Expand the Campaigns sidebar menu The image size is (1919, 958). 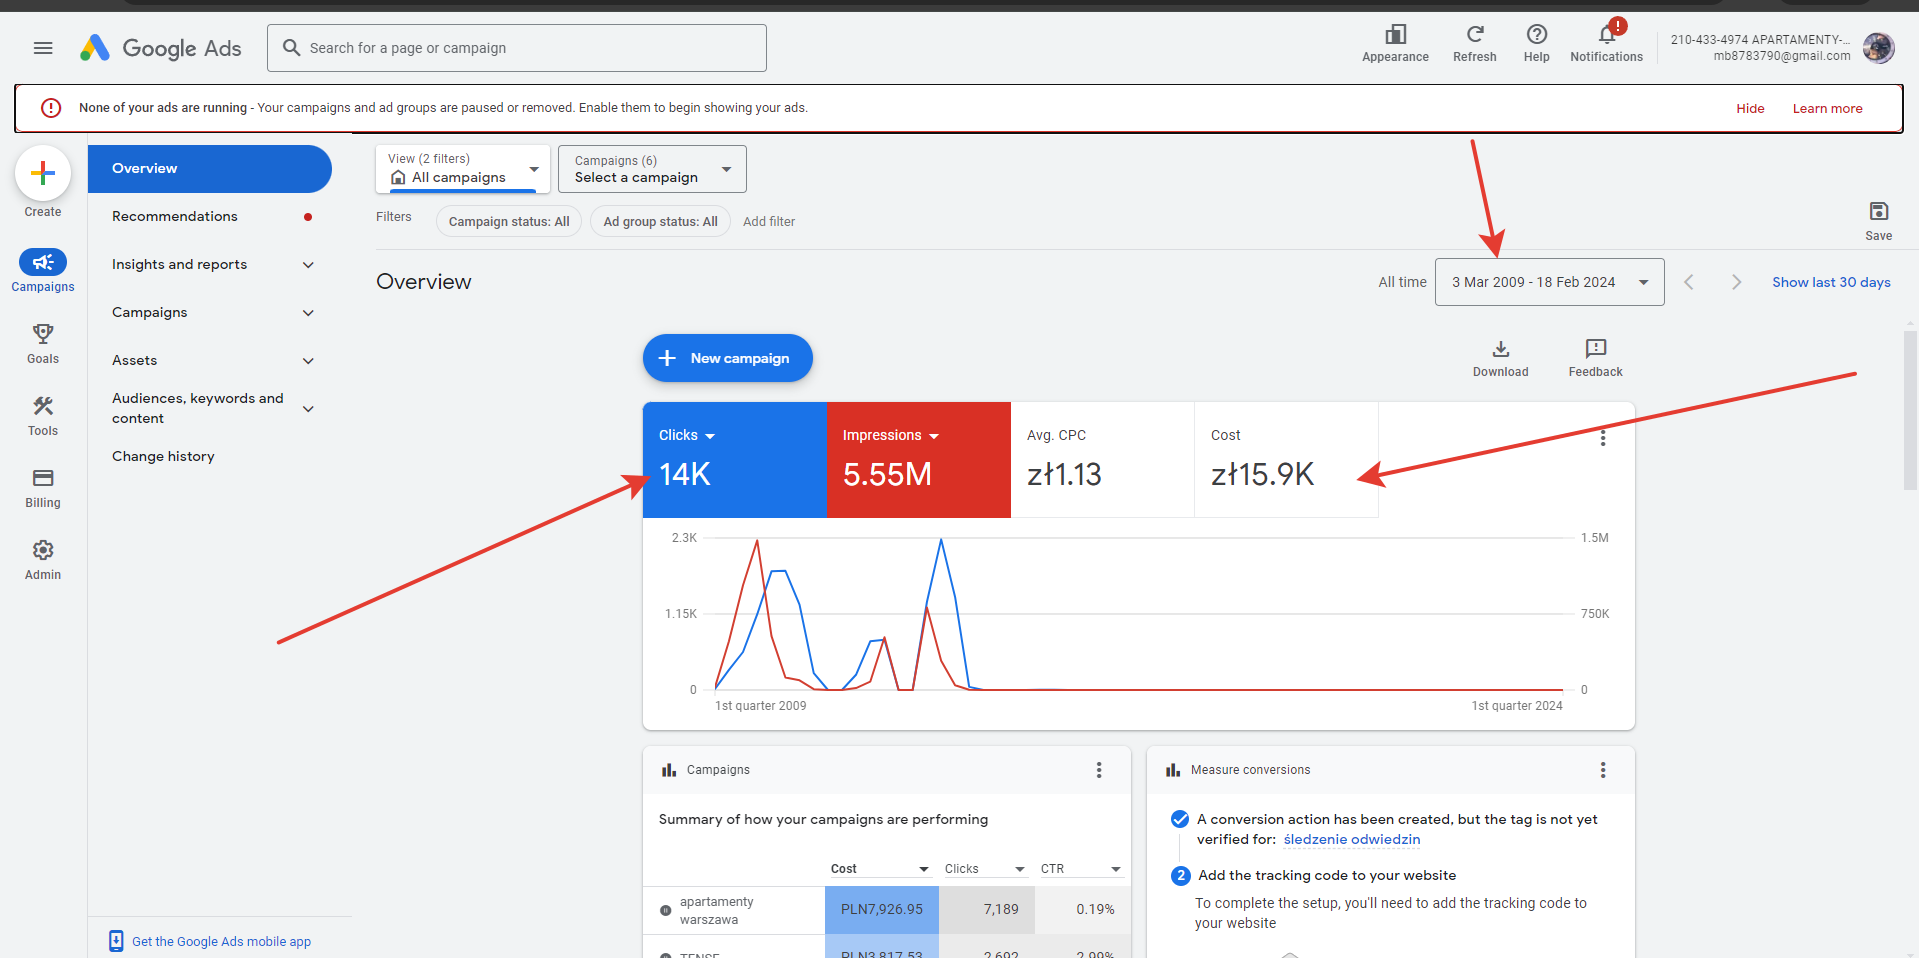(x=212, y=312)
